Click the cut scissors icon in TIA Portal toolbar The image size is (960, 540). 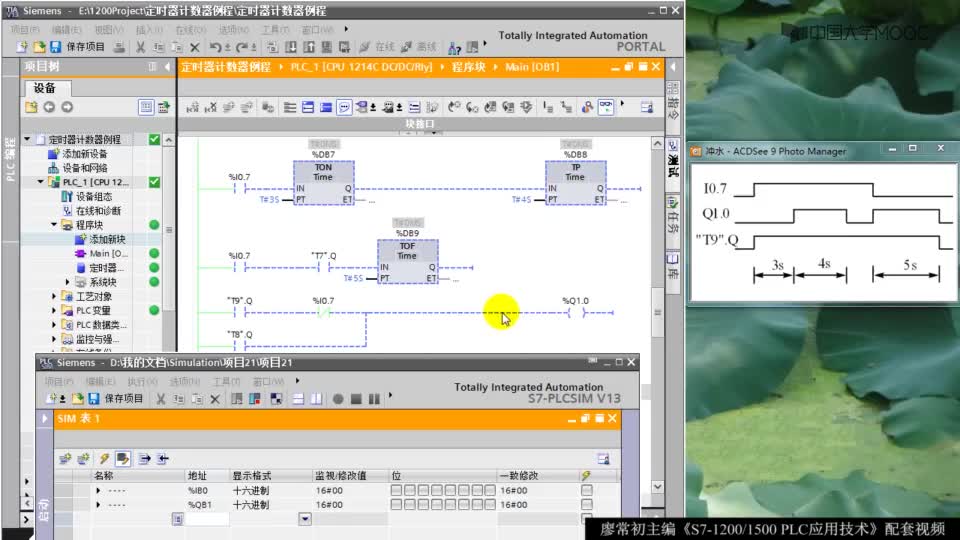(x=140, y=47)
